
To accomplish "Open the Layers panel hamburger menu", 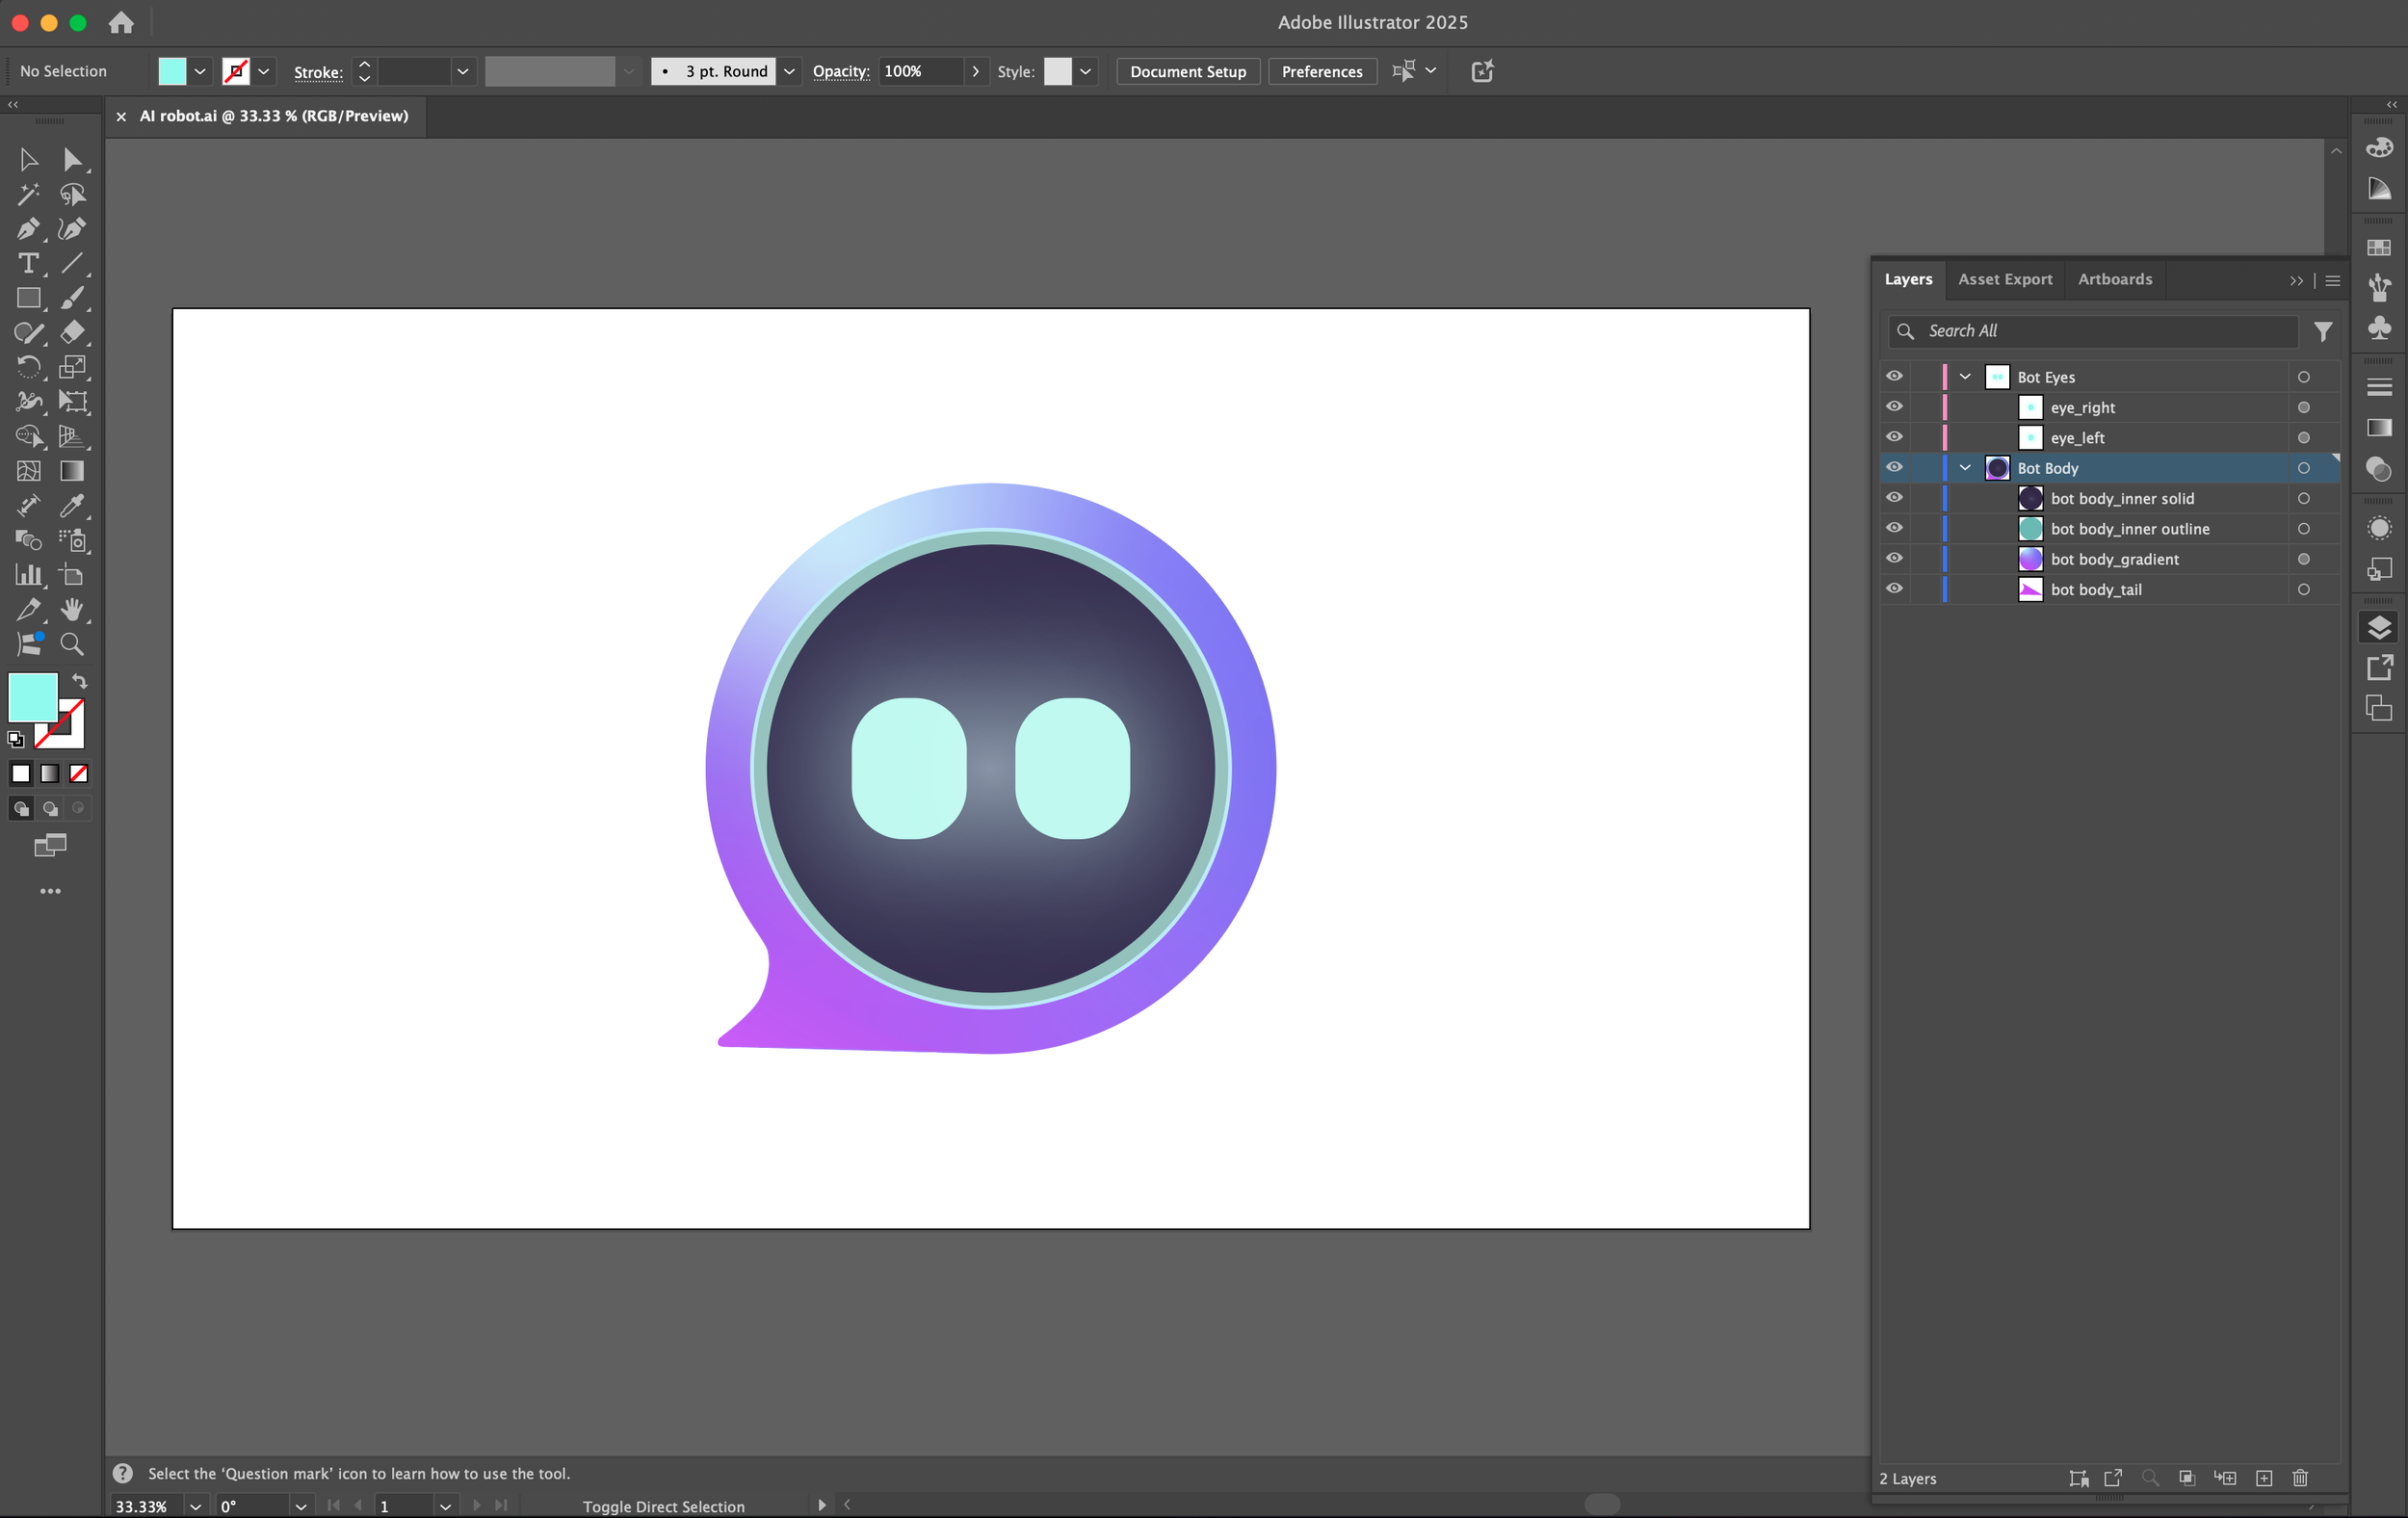I will [2333, 281].
